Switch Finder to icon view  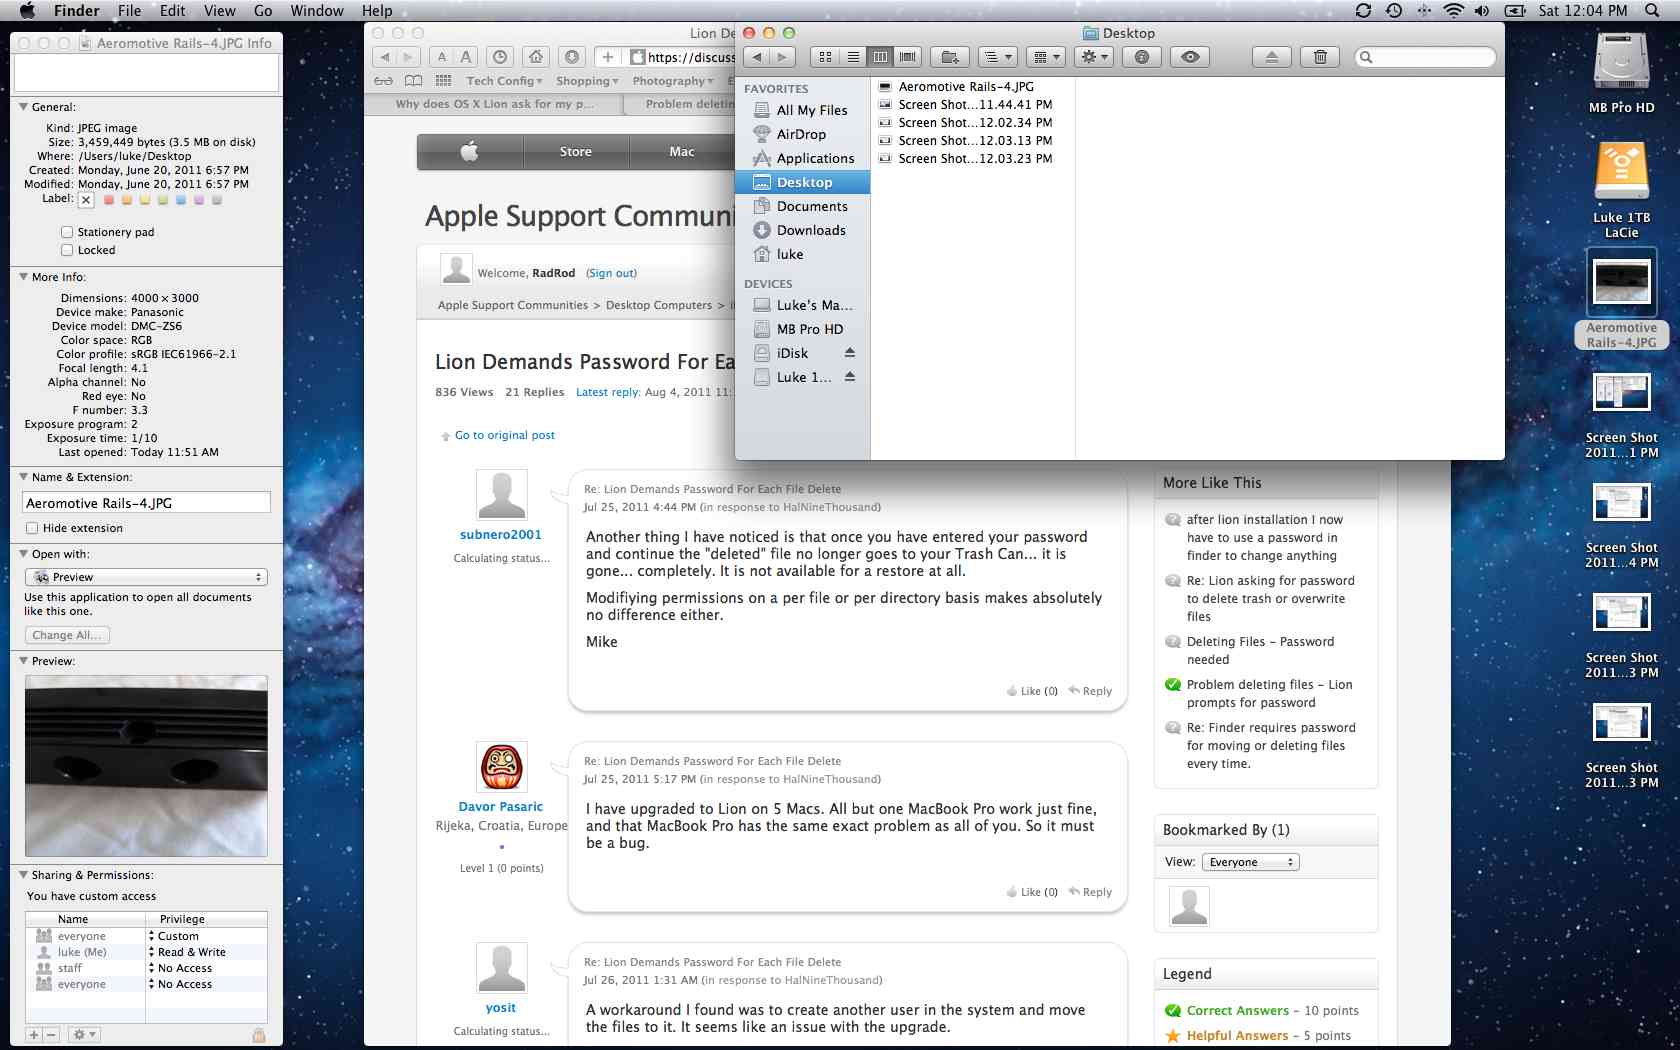click(x=825, y=57)
